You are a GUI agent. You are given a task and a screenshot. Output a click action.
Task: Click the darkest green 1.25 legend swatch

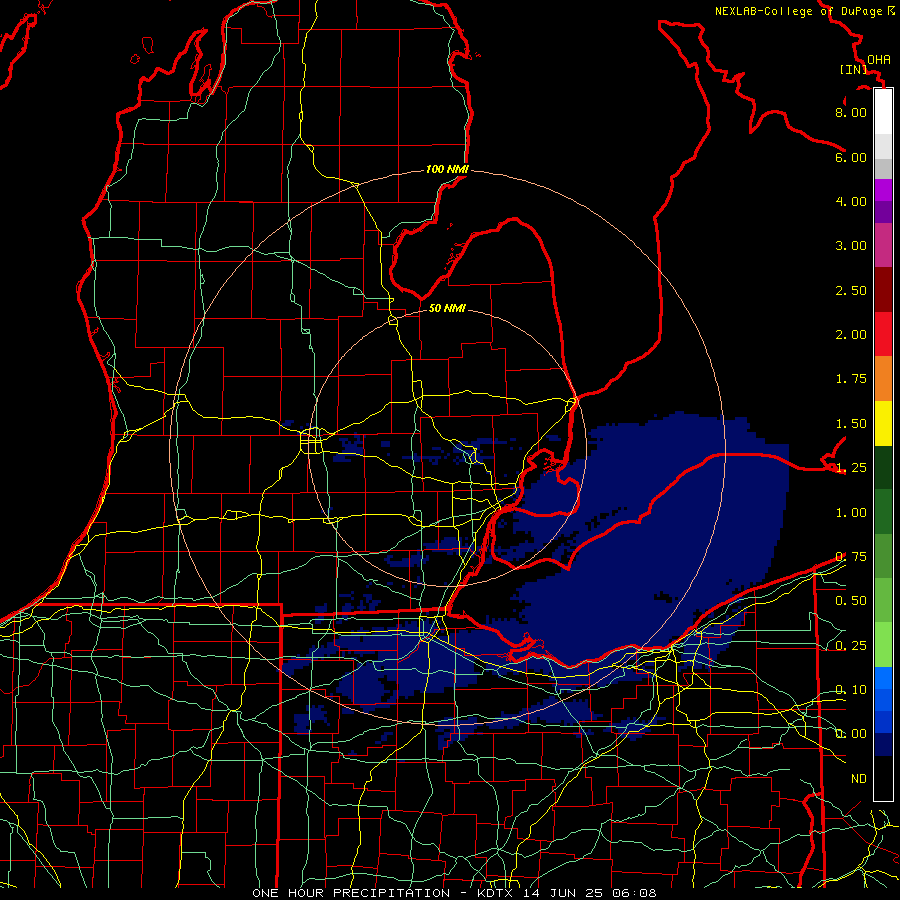(883, 467)
